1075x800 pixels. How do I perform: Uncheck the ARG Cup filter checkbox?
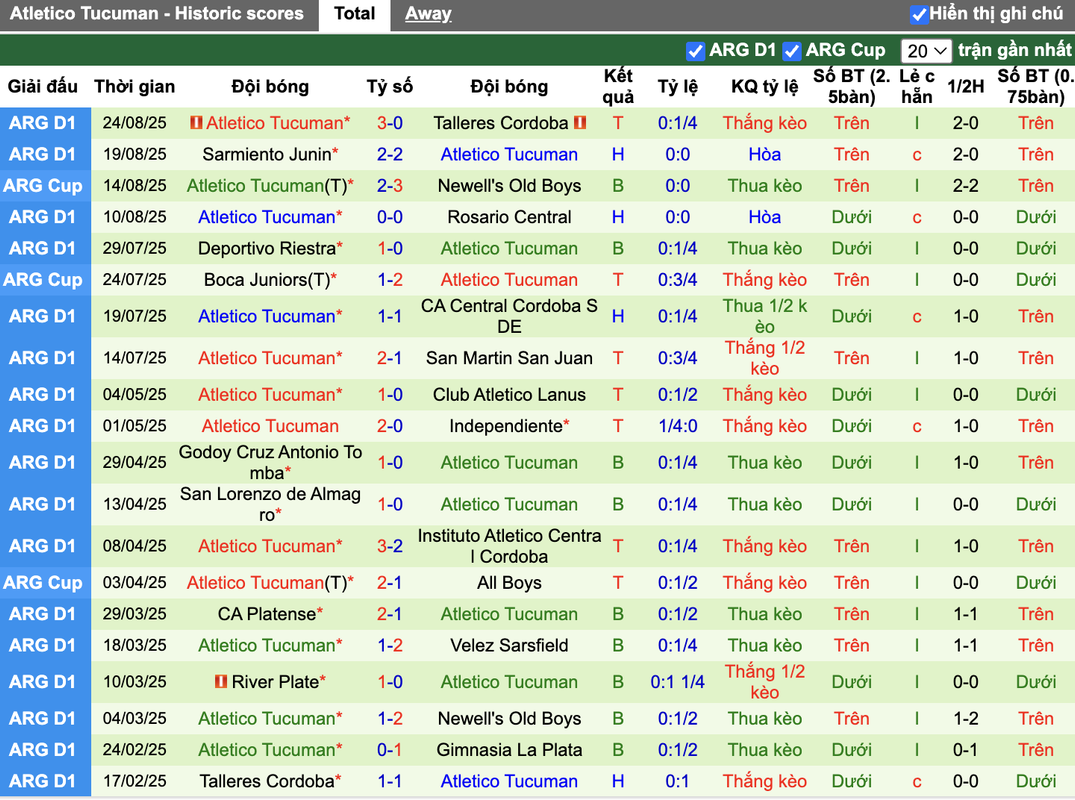pos(792,51)
